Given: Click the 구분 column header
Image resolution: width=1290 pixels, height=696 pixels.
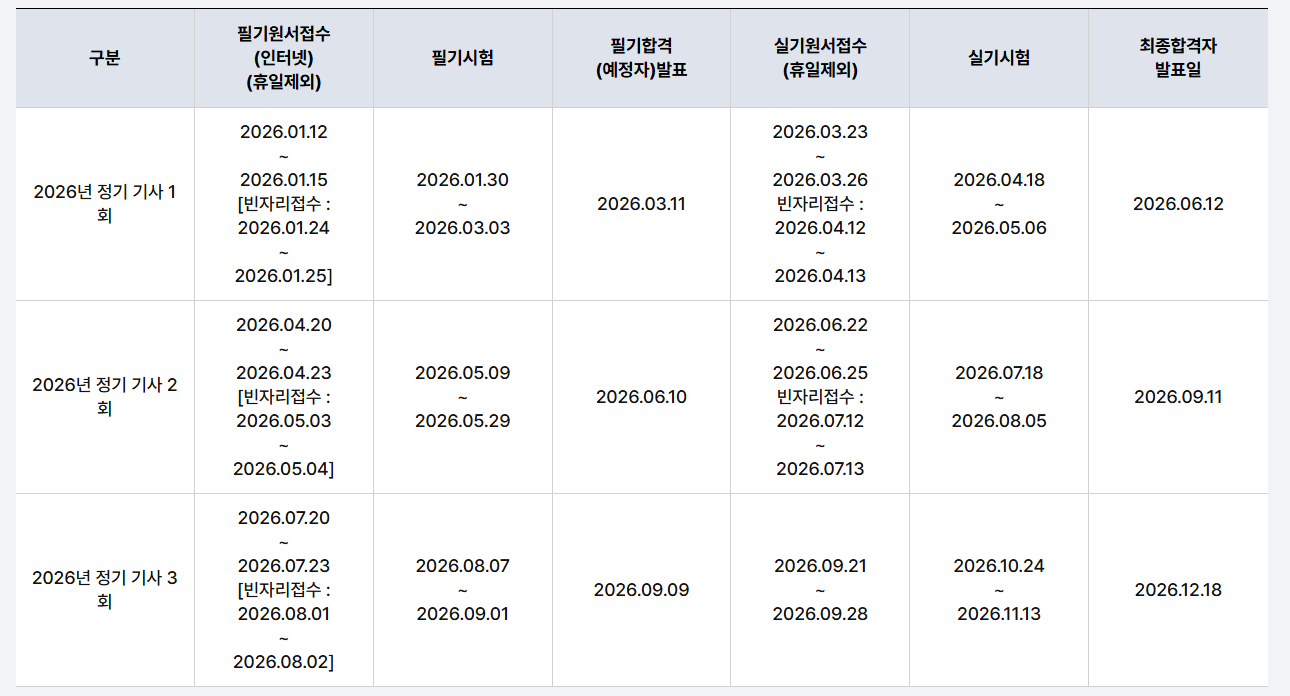Looking at the screenshot, I should point(105,58).
